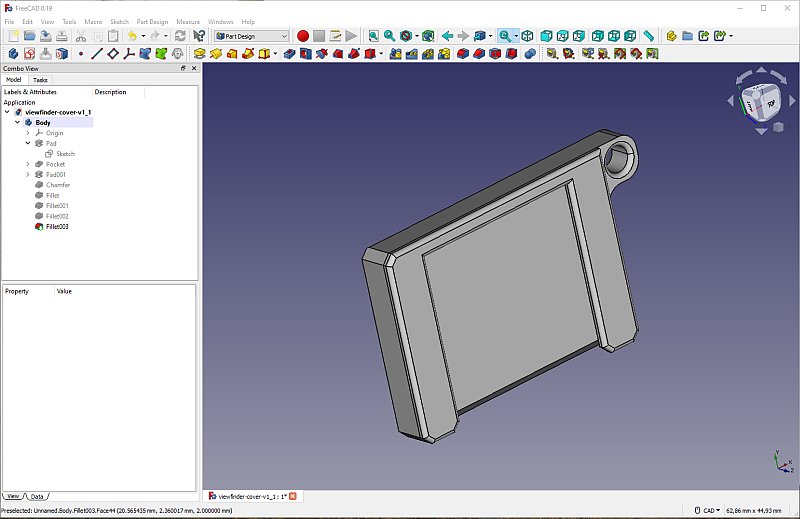Open the draw style dropdown arrow
This screenshot has width=800, height=519.
click(417, 36)
